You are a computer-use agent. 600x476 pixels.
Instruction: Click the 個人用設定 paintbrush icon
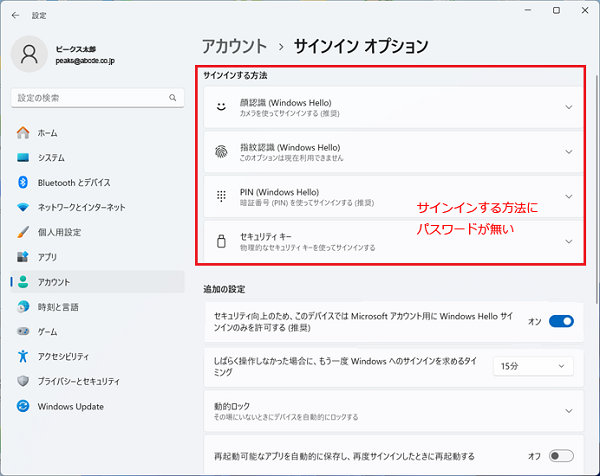coord(23,232)
